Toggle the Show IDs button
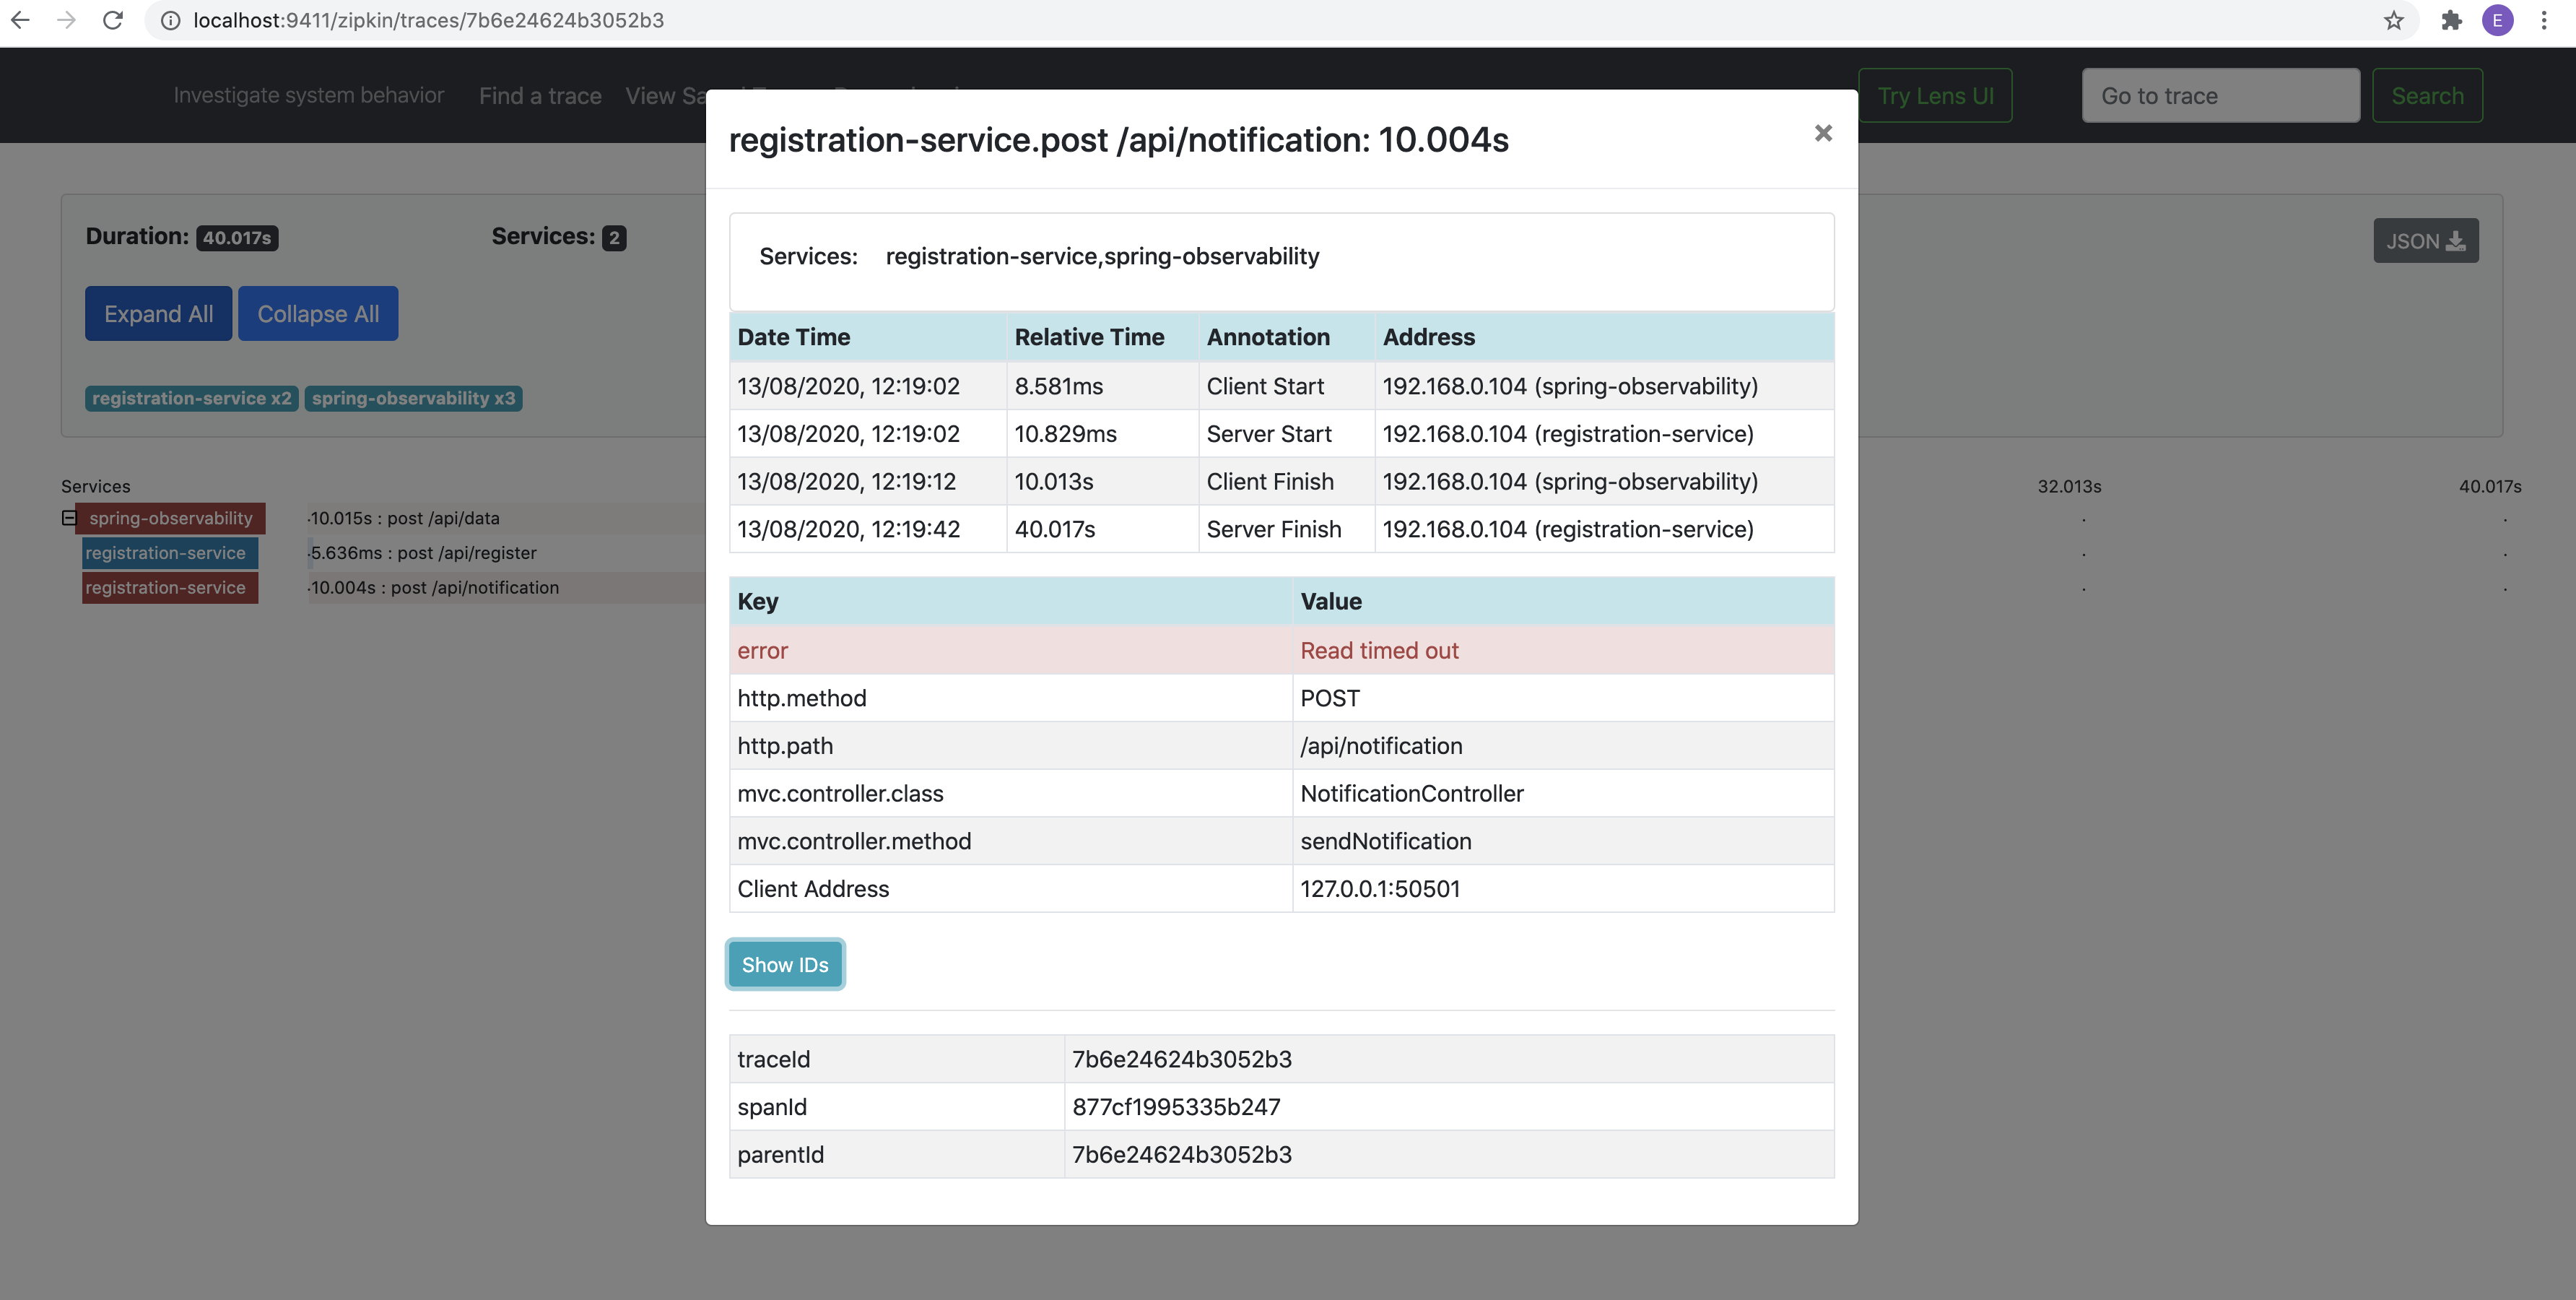 [x=785, y=965]
